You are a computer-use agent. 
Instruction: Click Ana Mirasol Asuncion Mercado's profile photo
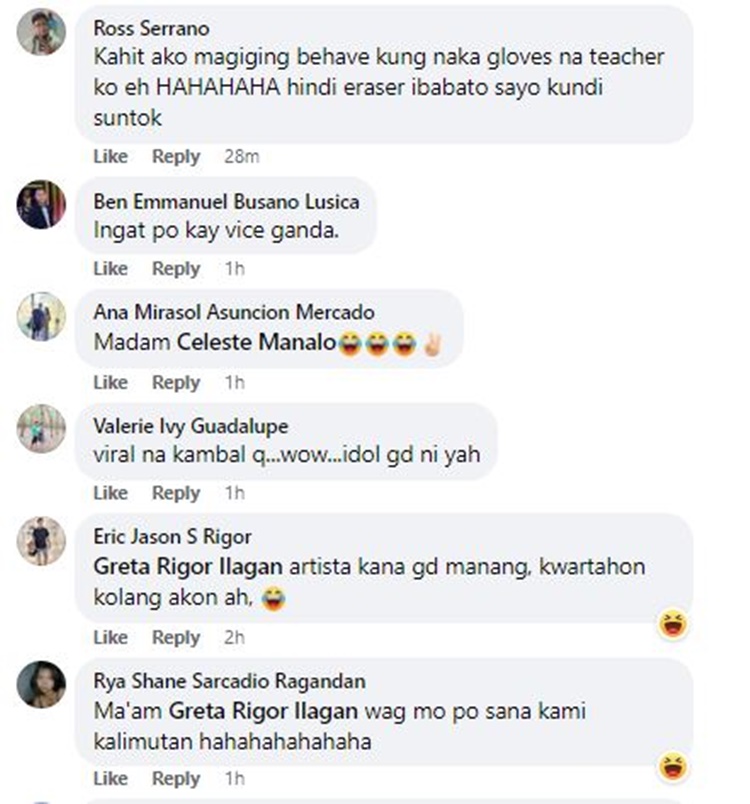[41, 316]
